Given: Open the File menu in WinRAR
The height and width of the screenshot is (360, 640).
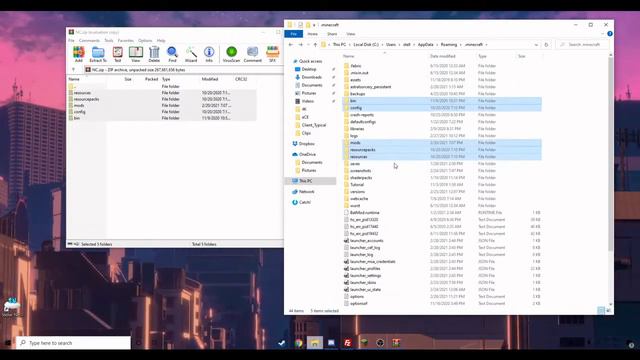Looking at the screenshot, I should click(x=71, y=40).
